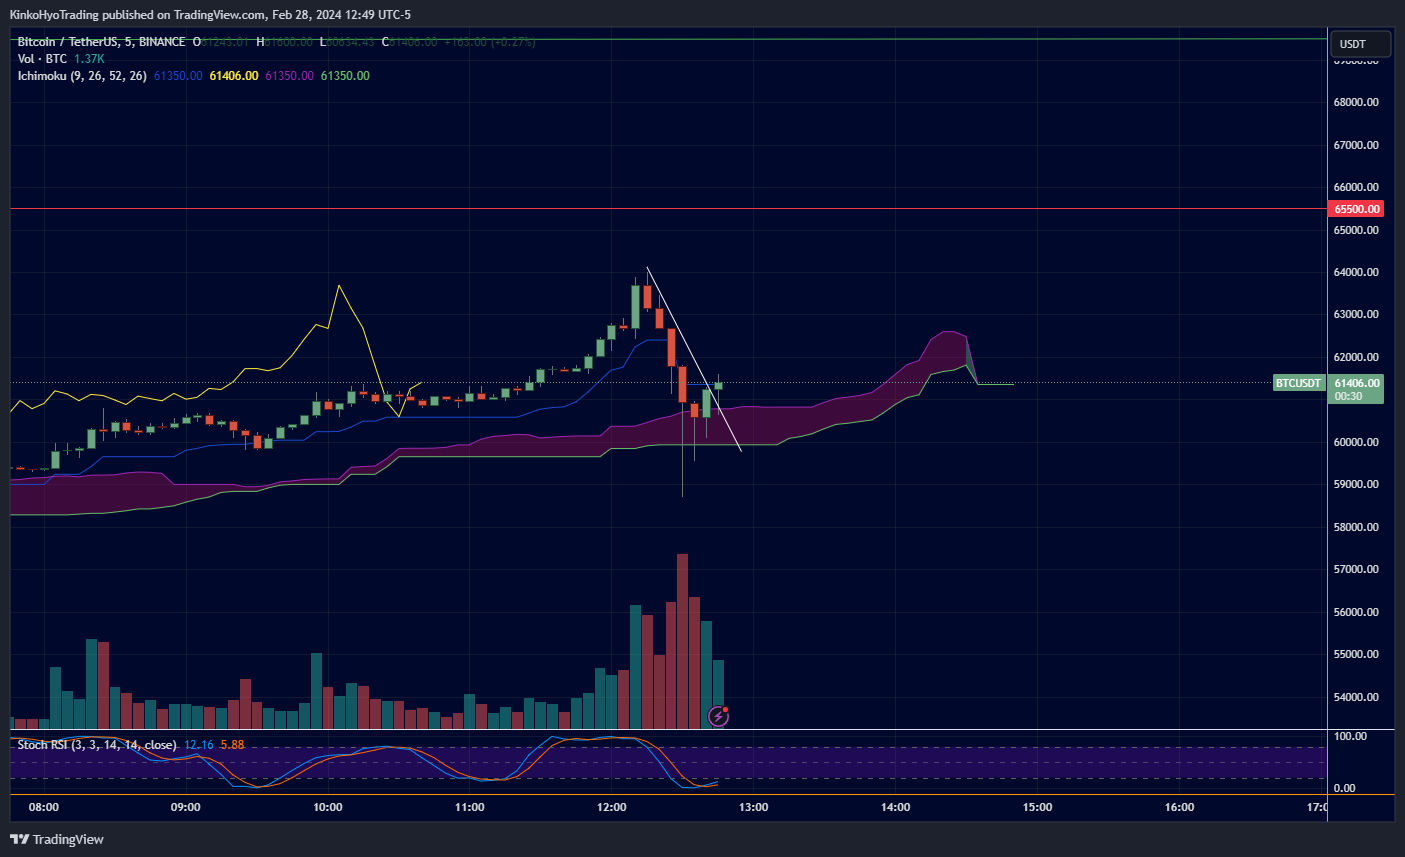This screenshot has height=857, width=1405.
Task: Click the volume value 1.37K
Action: click(x=89, y=59)
